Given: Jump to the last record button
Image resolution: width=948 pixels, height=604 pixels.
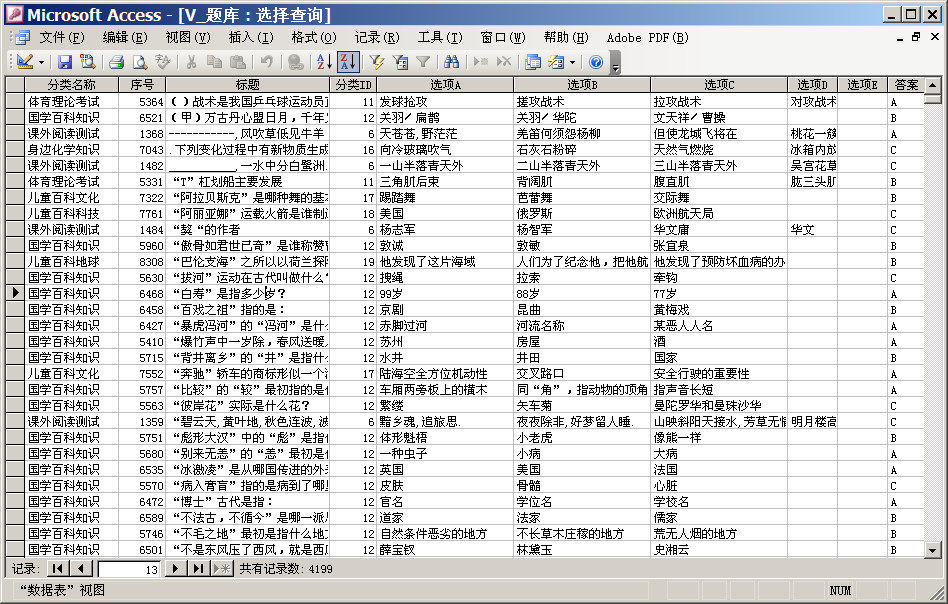Looking at the screenshot, I should click(198, 568).
